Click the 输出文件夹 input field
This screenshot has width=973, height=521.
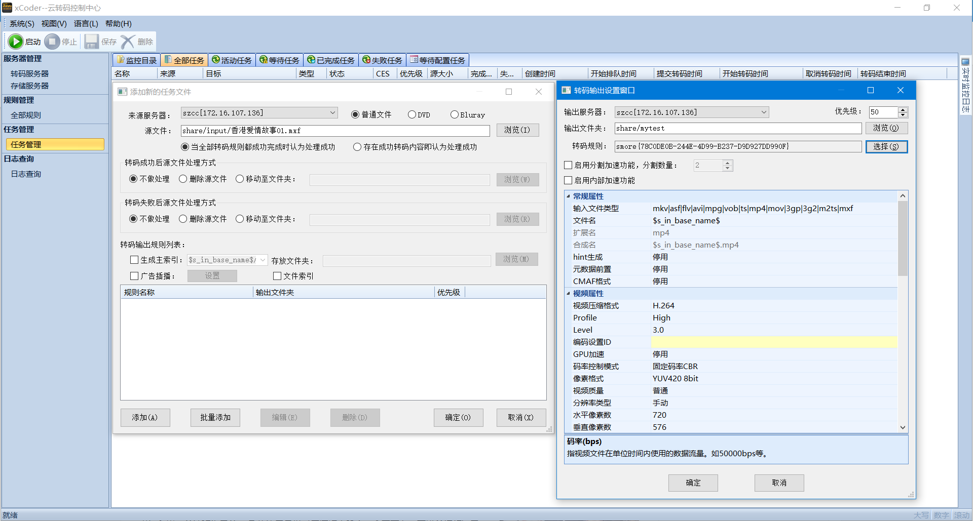(737, 129)
